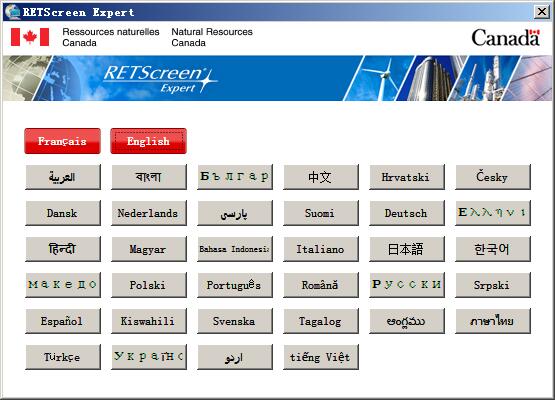Select the Română button

321,285
